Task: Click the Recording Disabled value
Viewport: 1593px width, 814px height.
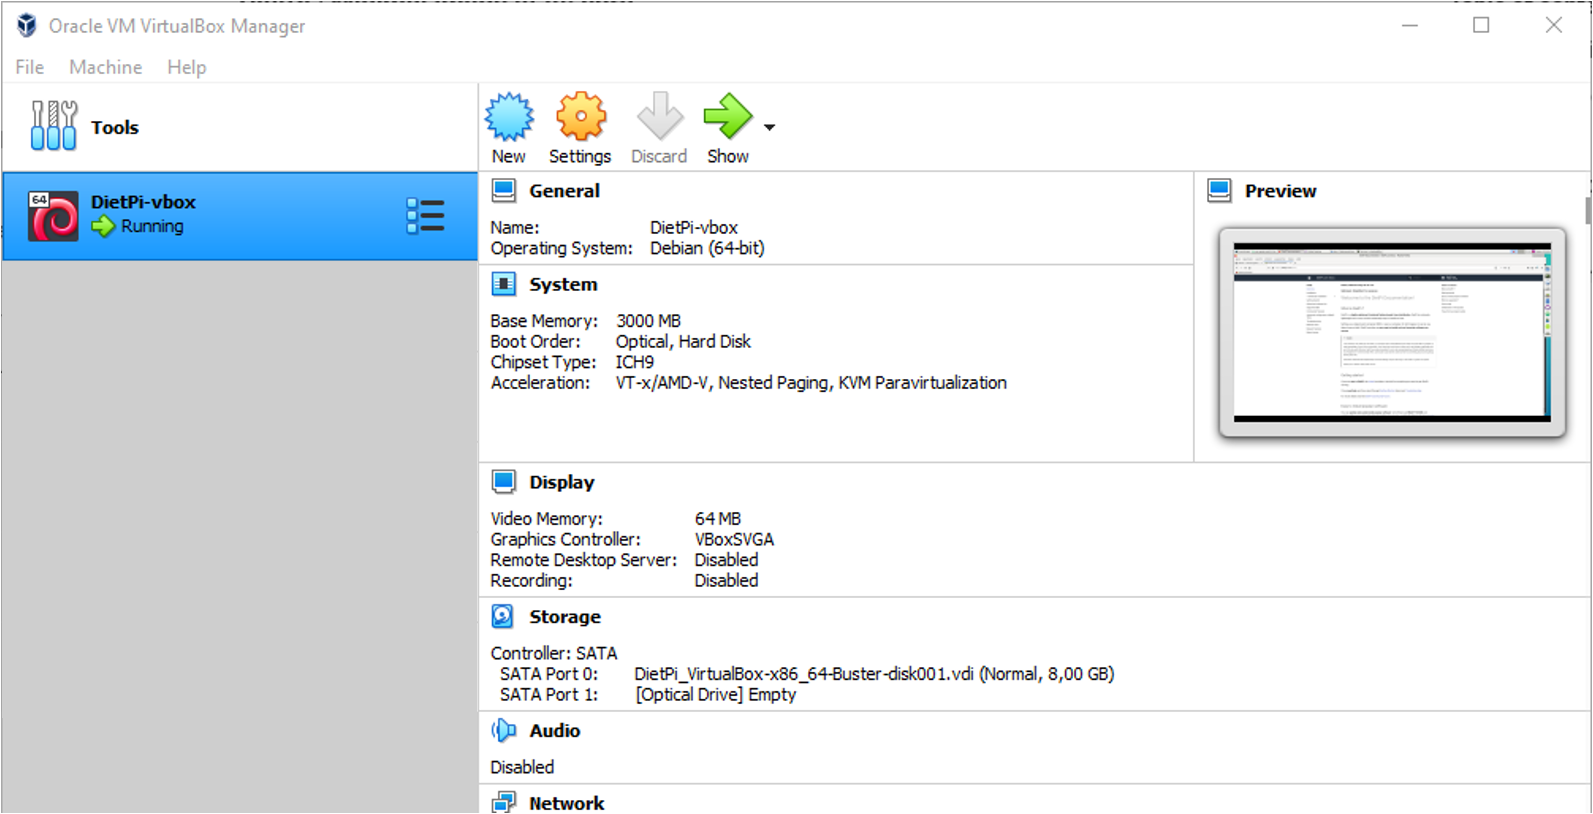Action: pos(726,580)
